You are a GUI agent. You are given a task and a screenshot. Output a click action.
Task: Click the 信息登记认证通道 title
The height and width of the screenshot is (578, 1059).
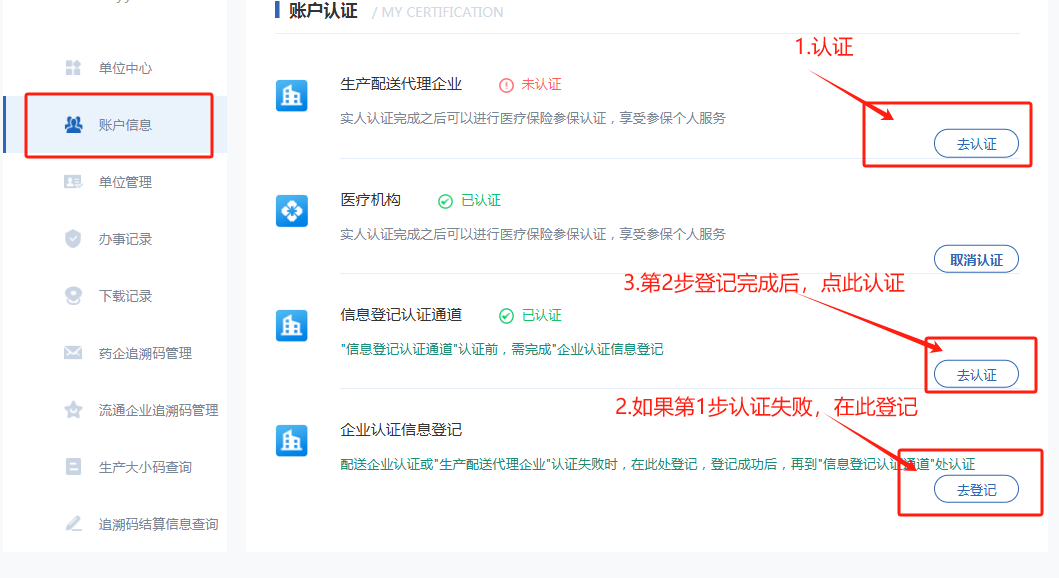click(401, 315)
